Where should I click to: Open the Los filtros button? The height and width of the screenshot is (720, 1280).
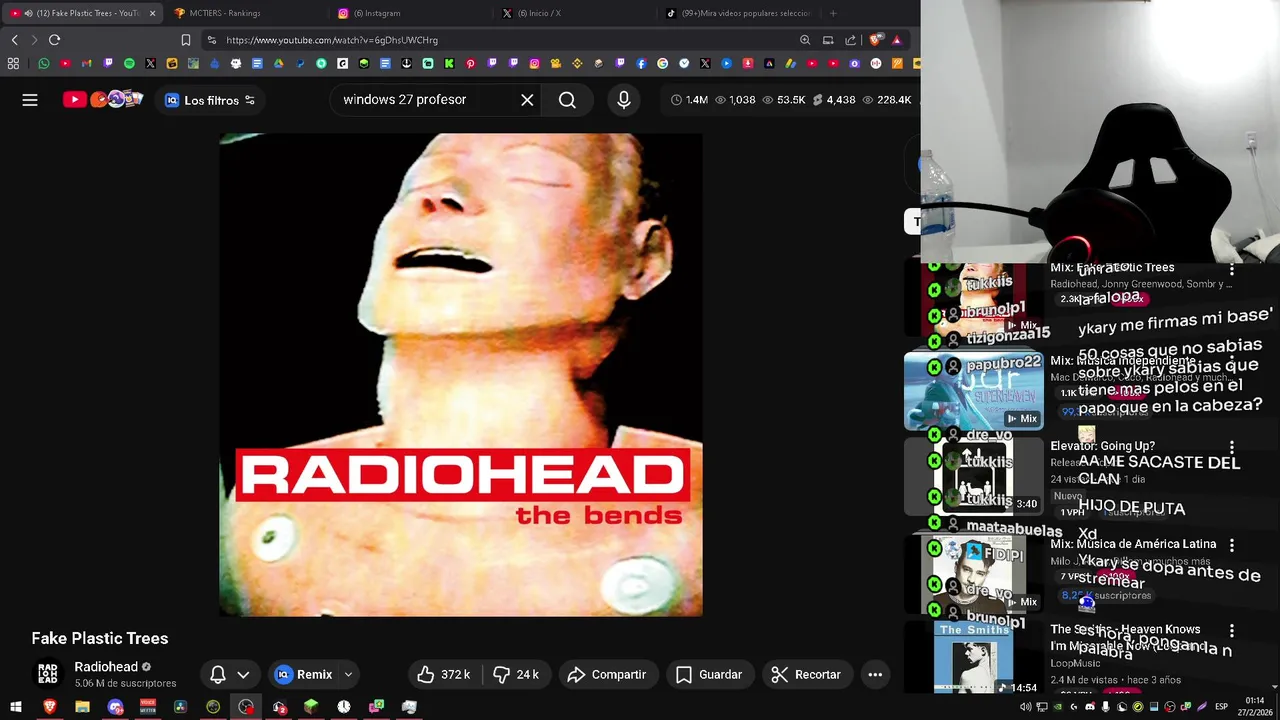click(210, 100)
